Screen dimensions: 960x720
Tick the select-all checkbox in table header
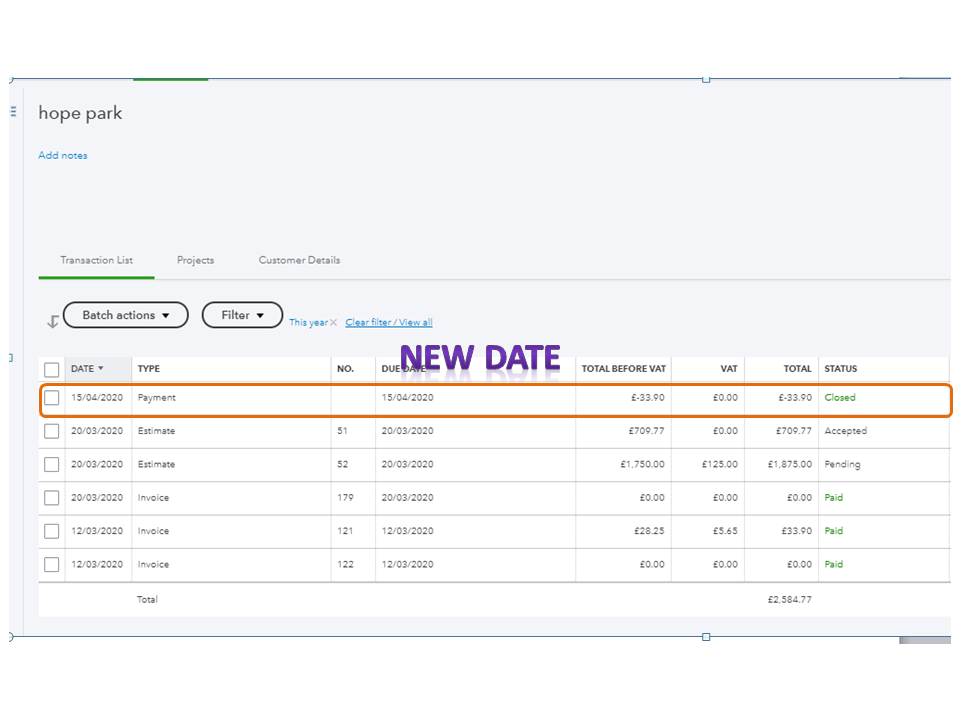[52, 370]
